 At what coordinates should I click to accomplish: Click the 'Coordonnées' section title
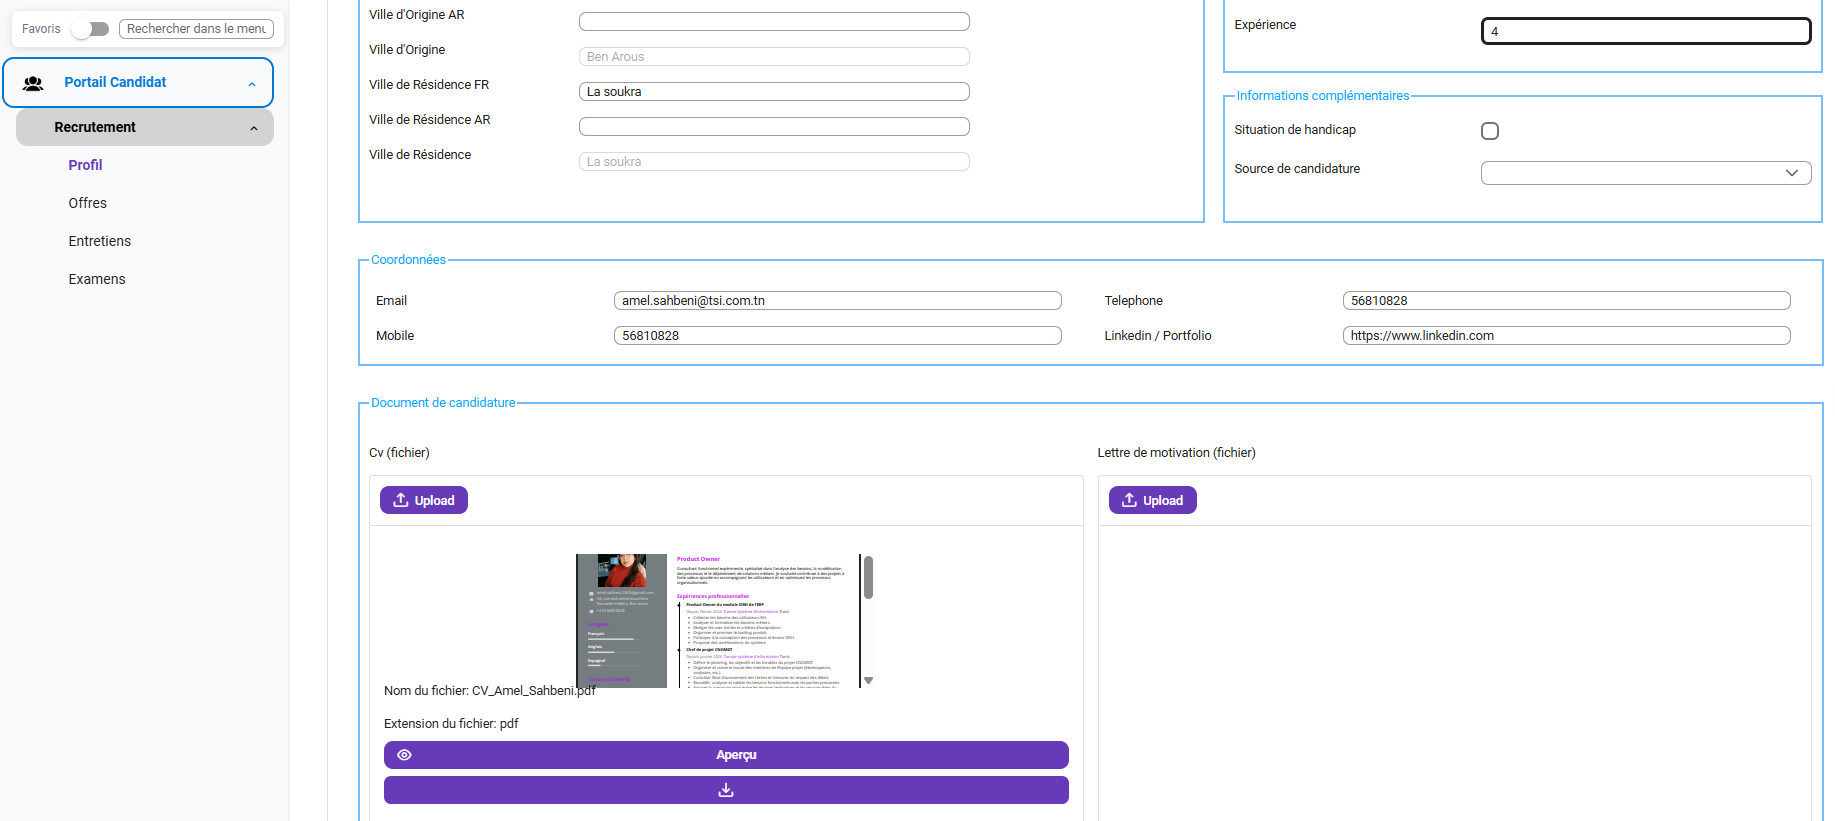408,260
